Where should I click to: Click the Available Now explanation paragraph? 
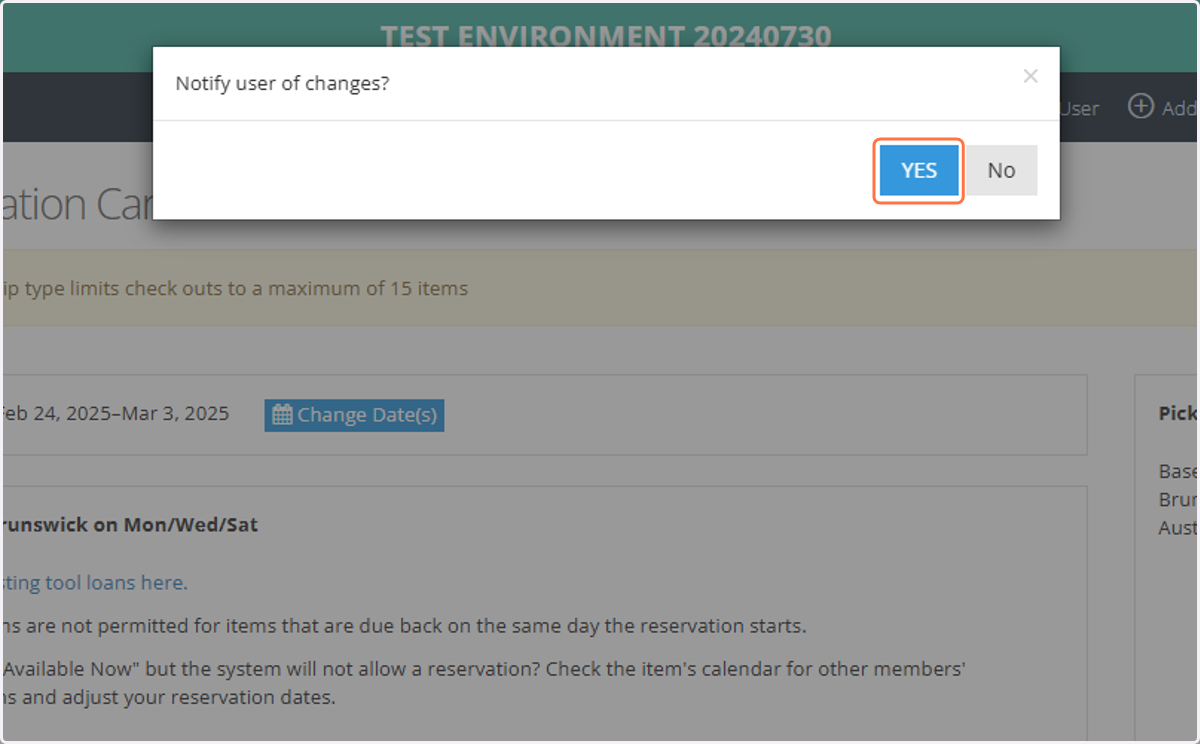pyautogui.click(x=483, y=682)
